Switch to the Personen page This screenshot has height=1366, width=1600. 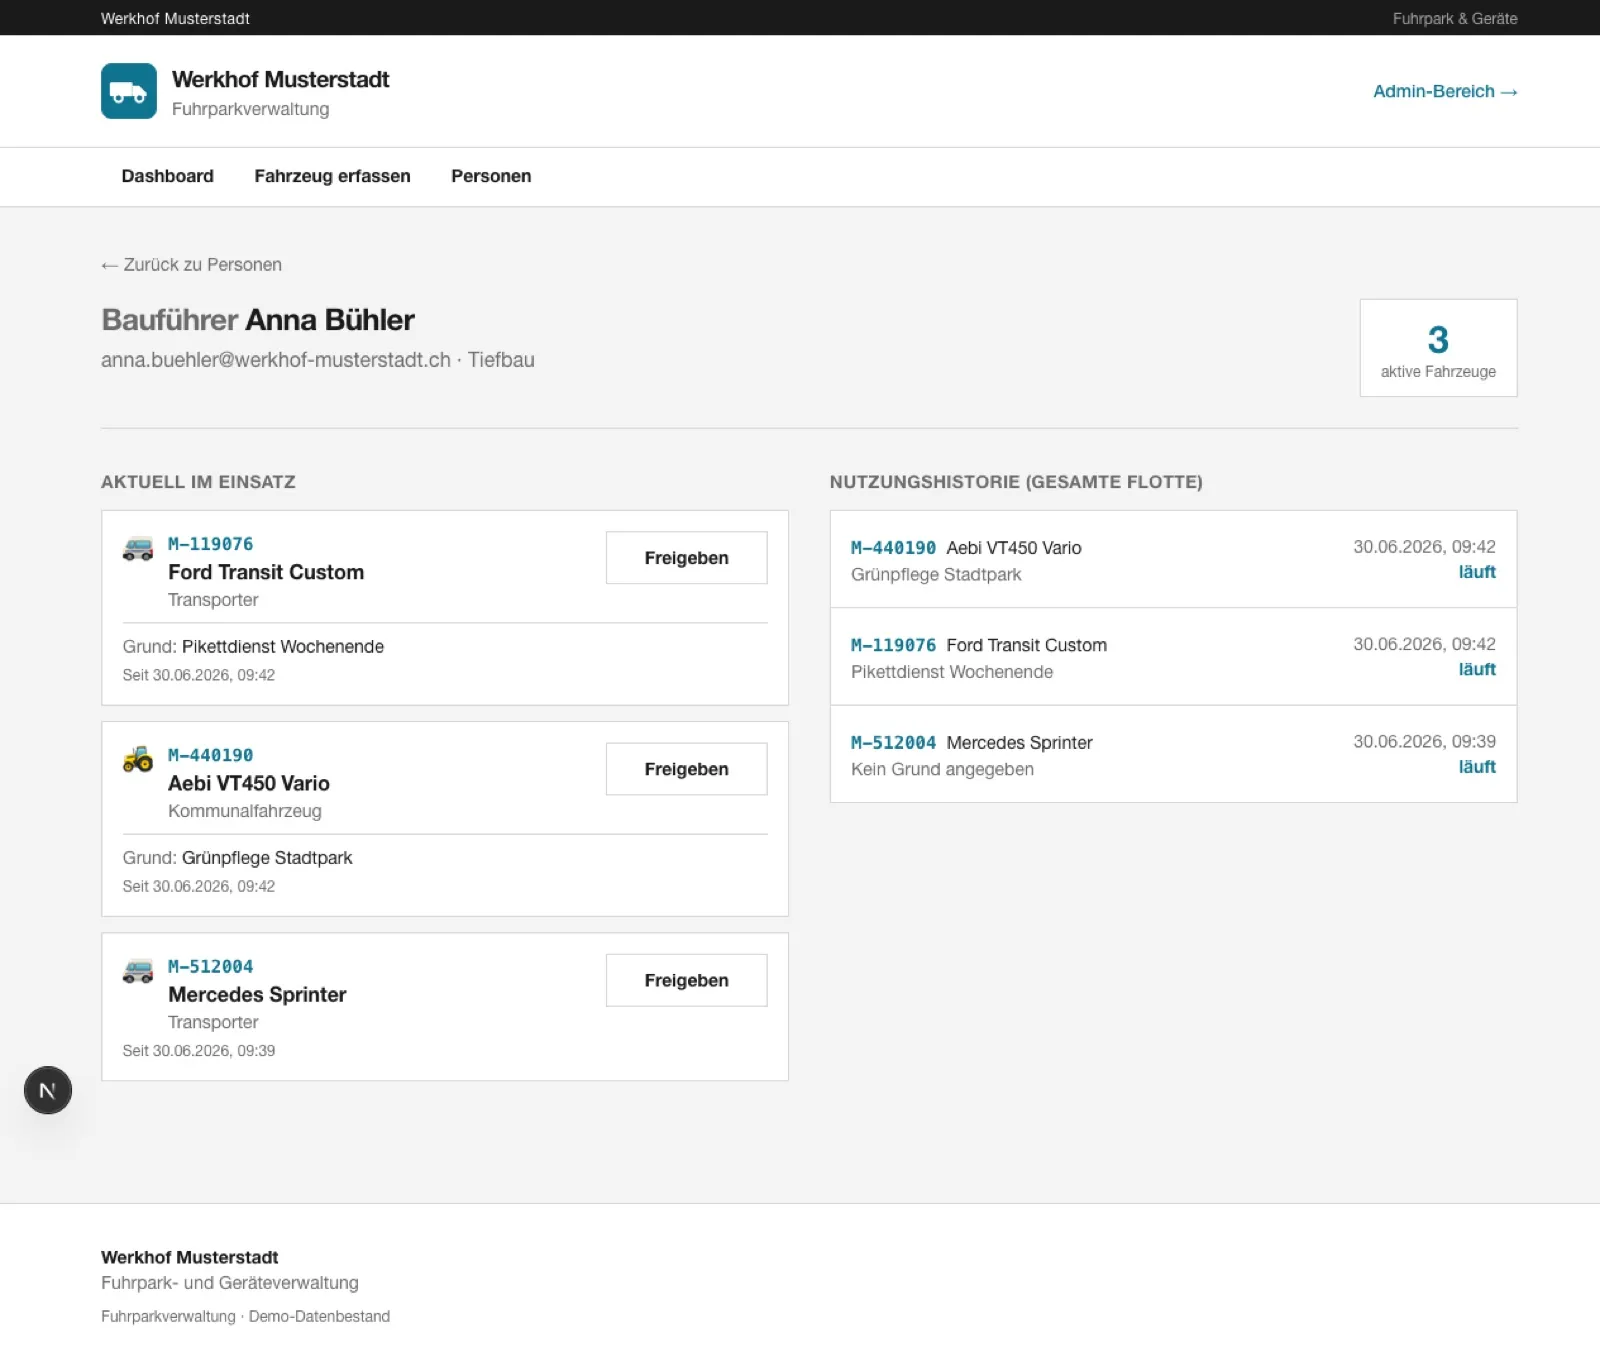click(x=491, y=176)
